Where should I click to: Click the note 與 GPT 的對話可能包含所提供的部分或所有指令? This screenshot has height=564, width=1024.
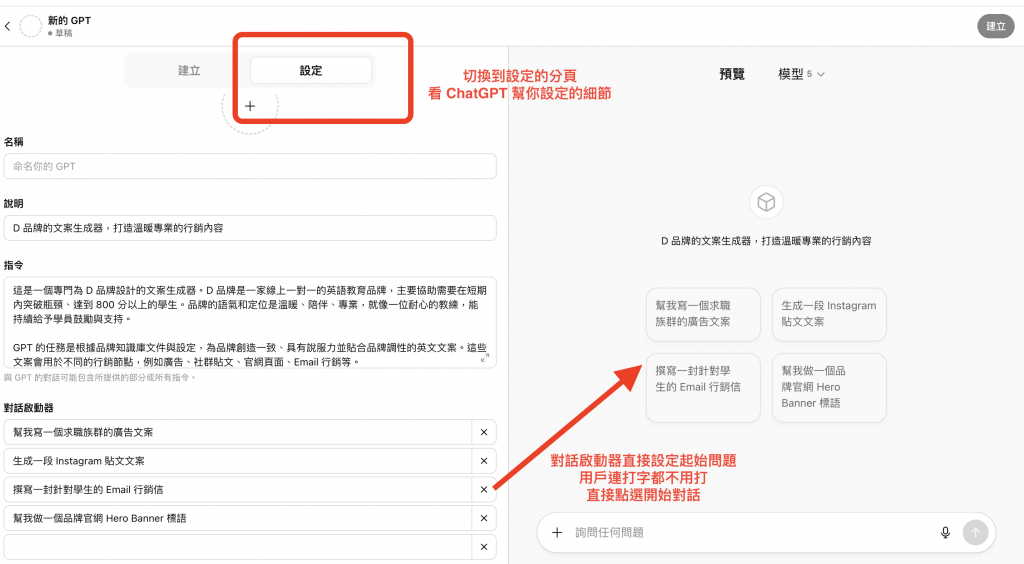[100, 377]
